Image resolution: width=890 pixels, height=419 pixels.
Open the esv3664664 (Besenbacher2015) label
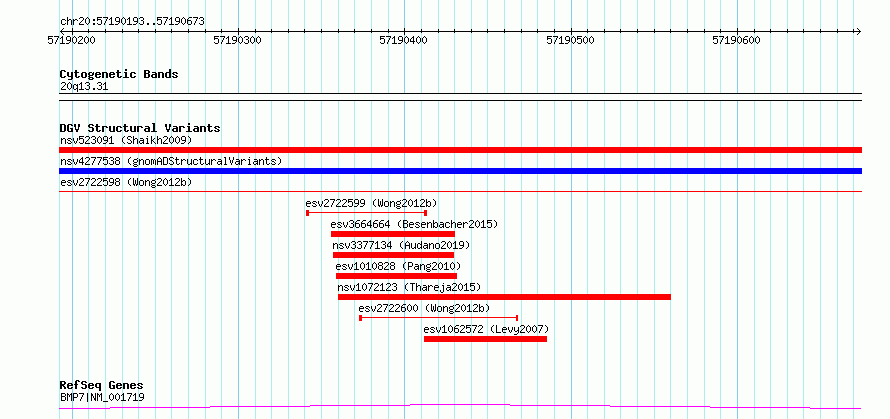pyautogui.click(x=414, y=224)
